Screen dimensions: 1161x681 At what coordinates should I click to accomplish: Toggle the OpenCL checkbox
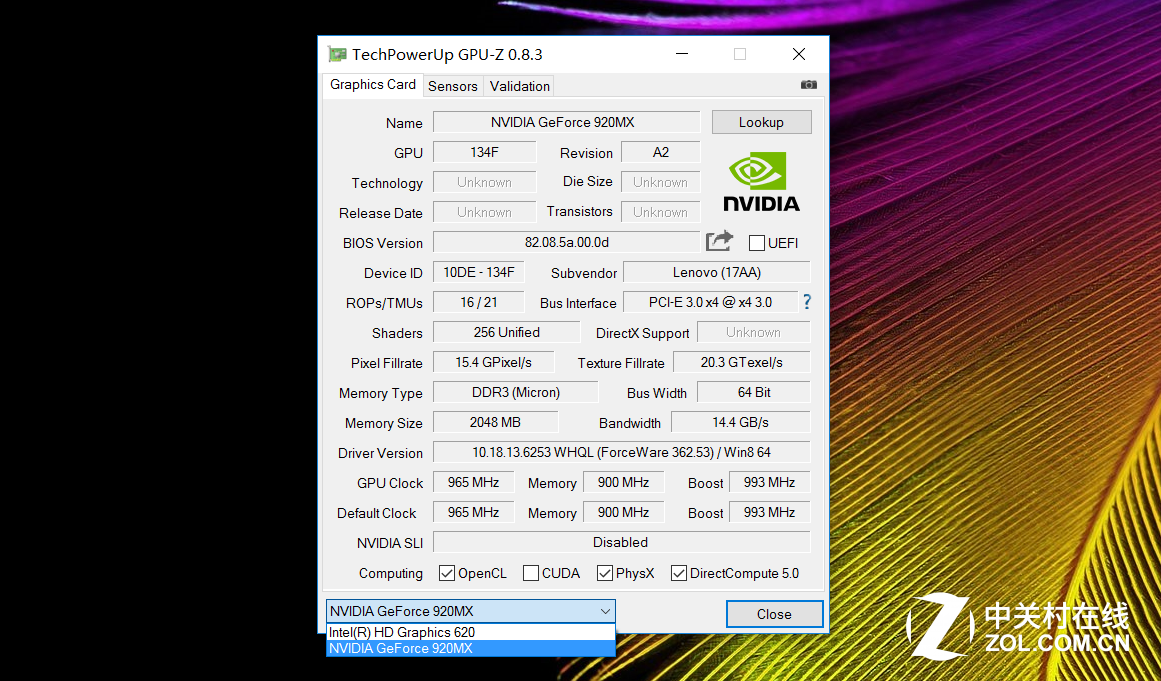pos(446,573)
